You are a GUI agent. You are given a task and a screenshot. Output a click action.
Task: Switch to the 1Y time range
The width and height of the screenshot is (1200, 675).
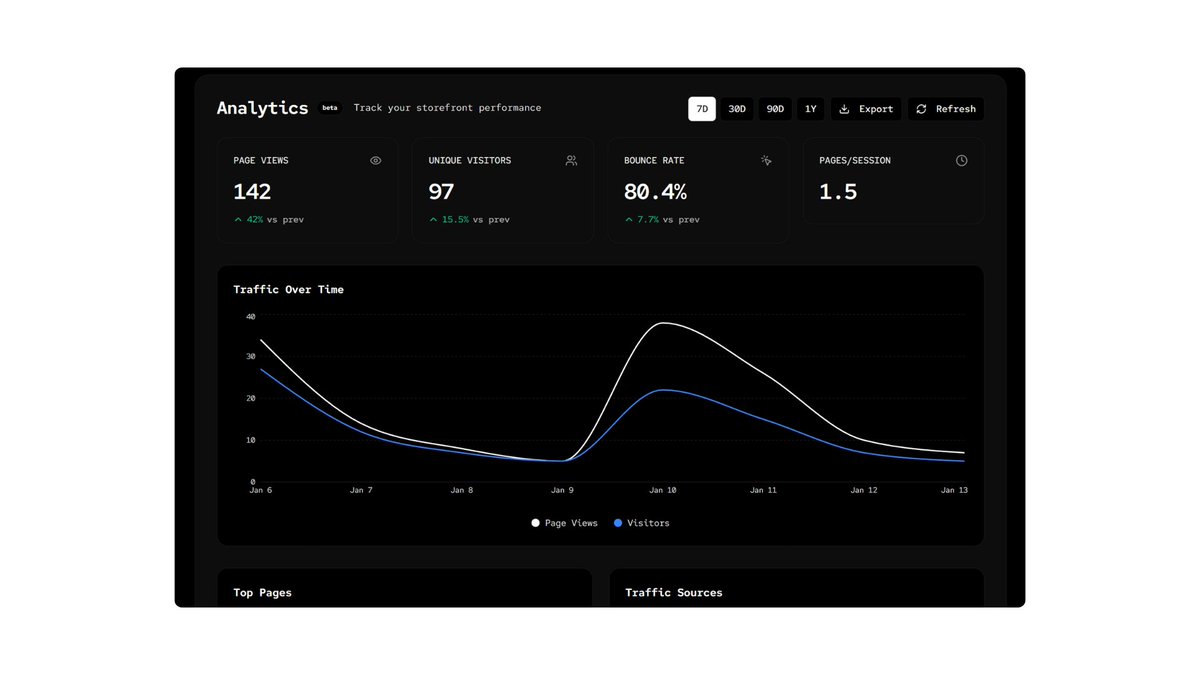pos(811,109)
